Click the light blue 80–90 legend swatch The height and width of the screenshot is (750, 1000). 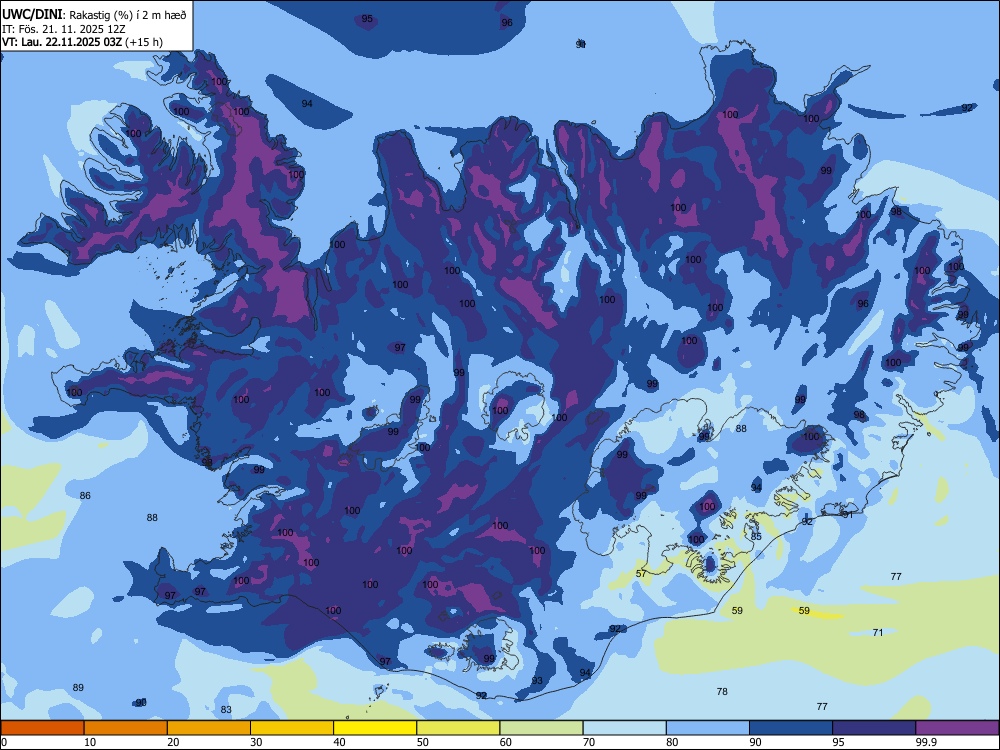[708, 728]
